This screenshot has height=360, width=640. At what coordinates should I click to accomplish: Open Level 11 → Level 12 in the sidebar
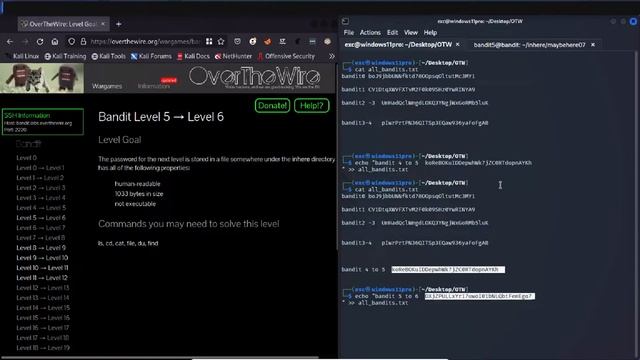click(x=42, y=278)
